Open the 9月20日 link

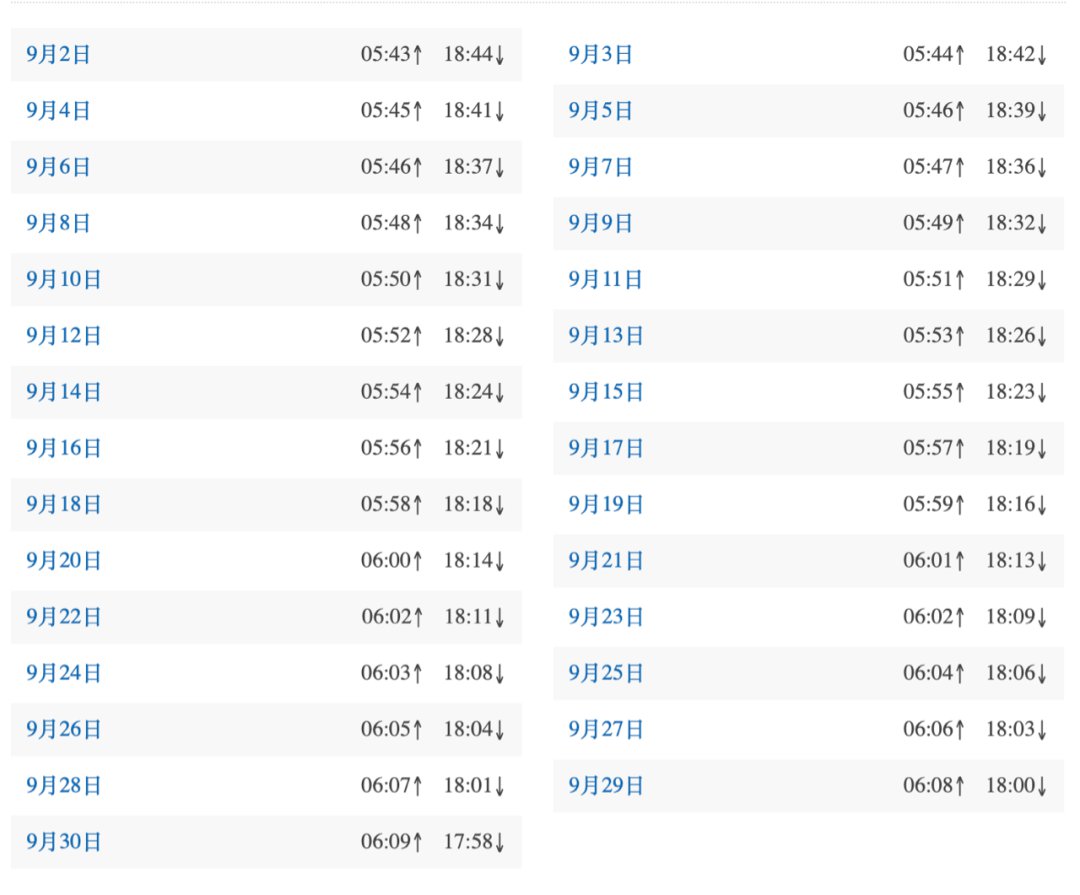(64, 560)
